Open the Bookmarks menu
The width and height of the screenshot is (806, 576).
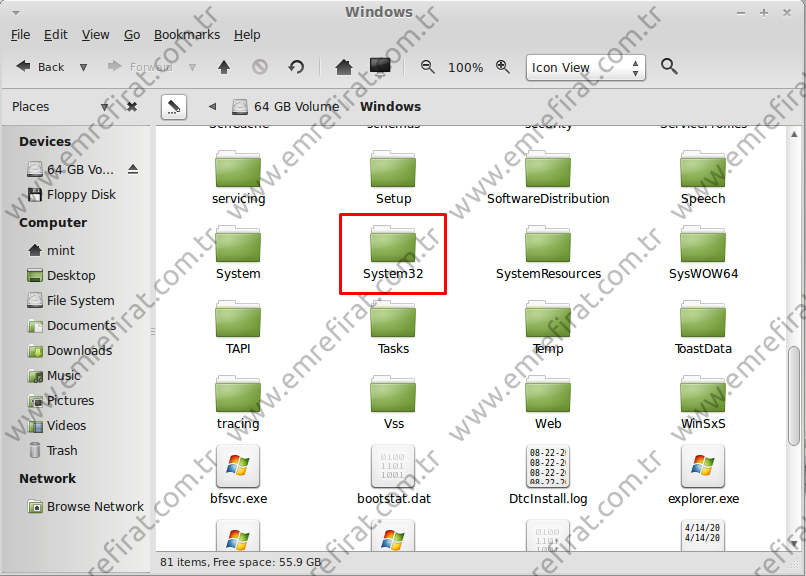pos(187,34)
